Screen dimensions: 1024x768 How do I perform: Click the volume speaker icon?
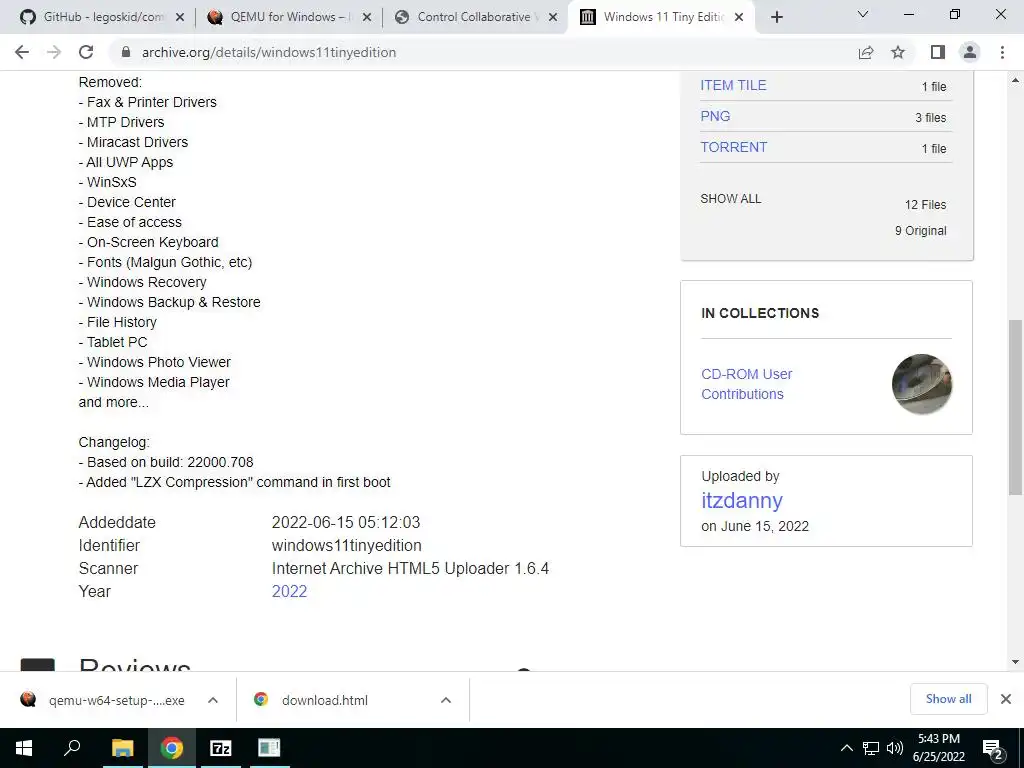pos(895,748)
